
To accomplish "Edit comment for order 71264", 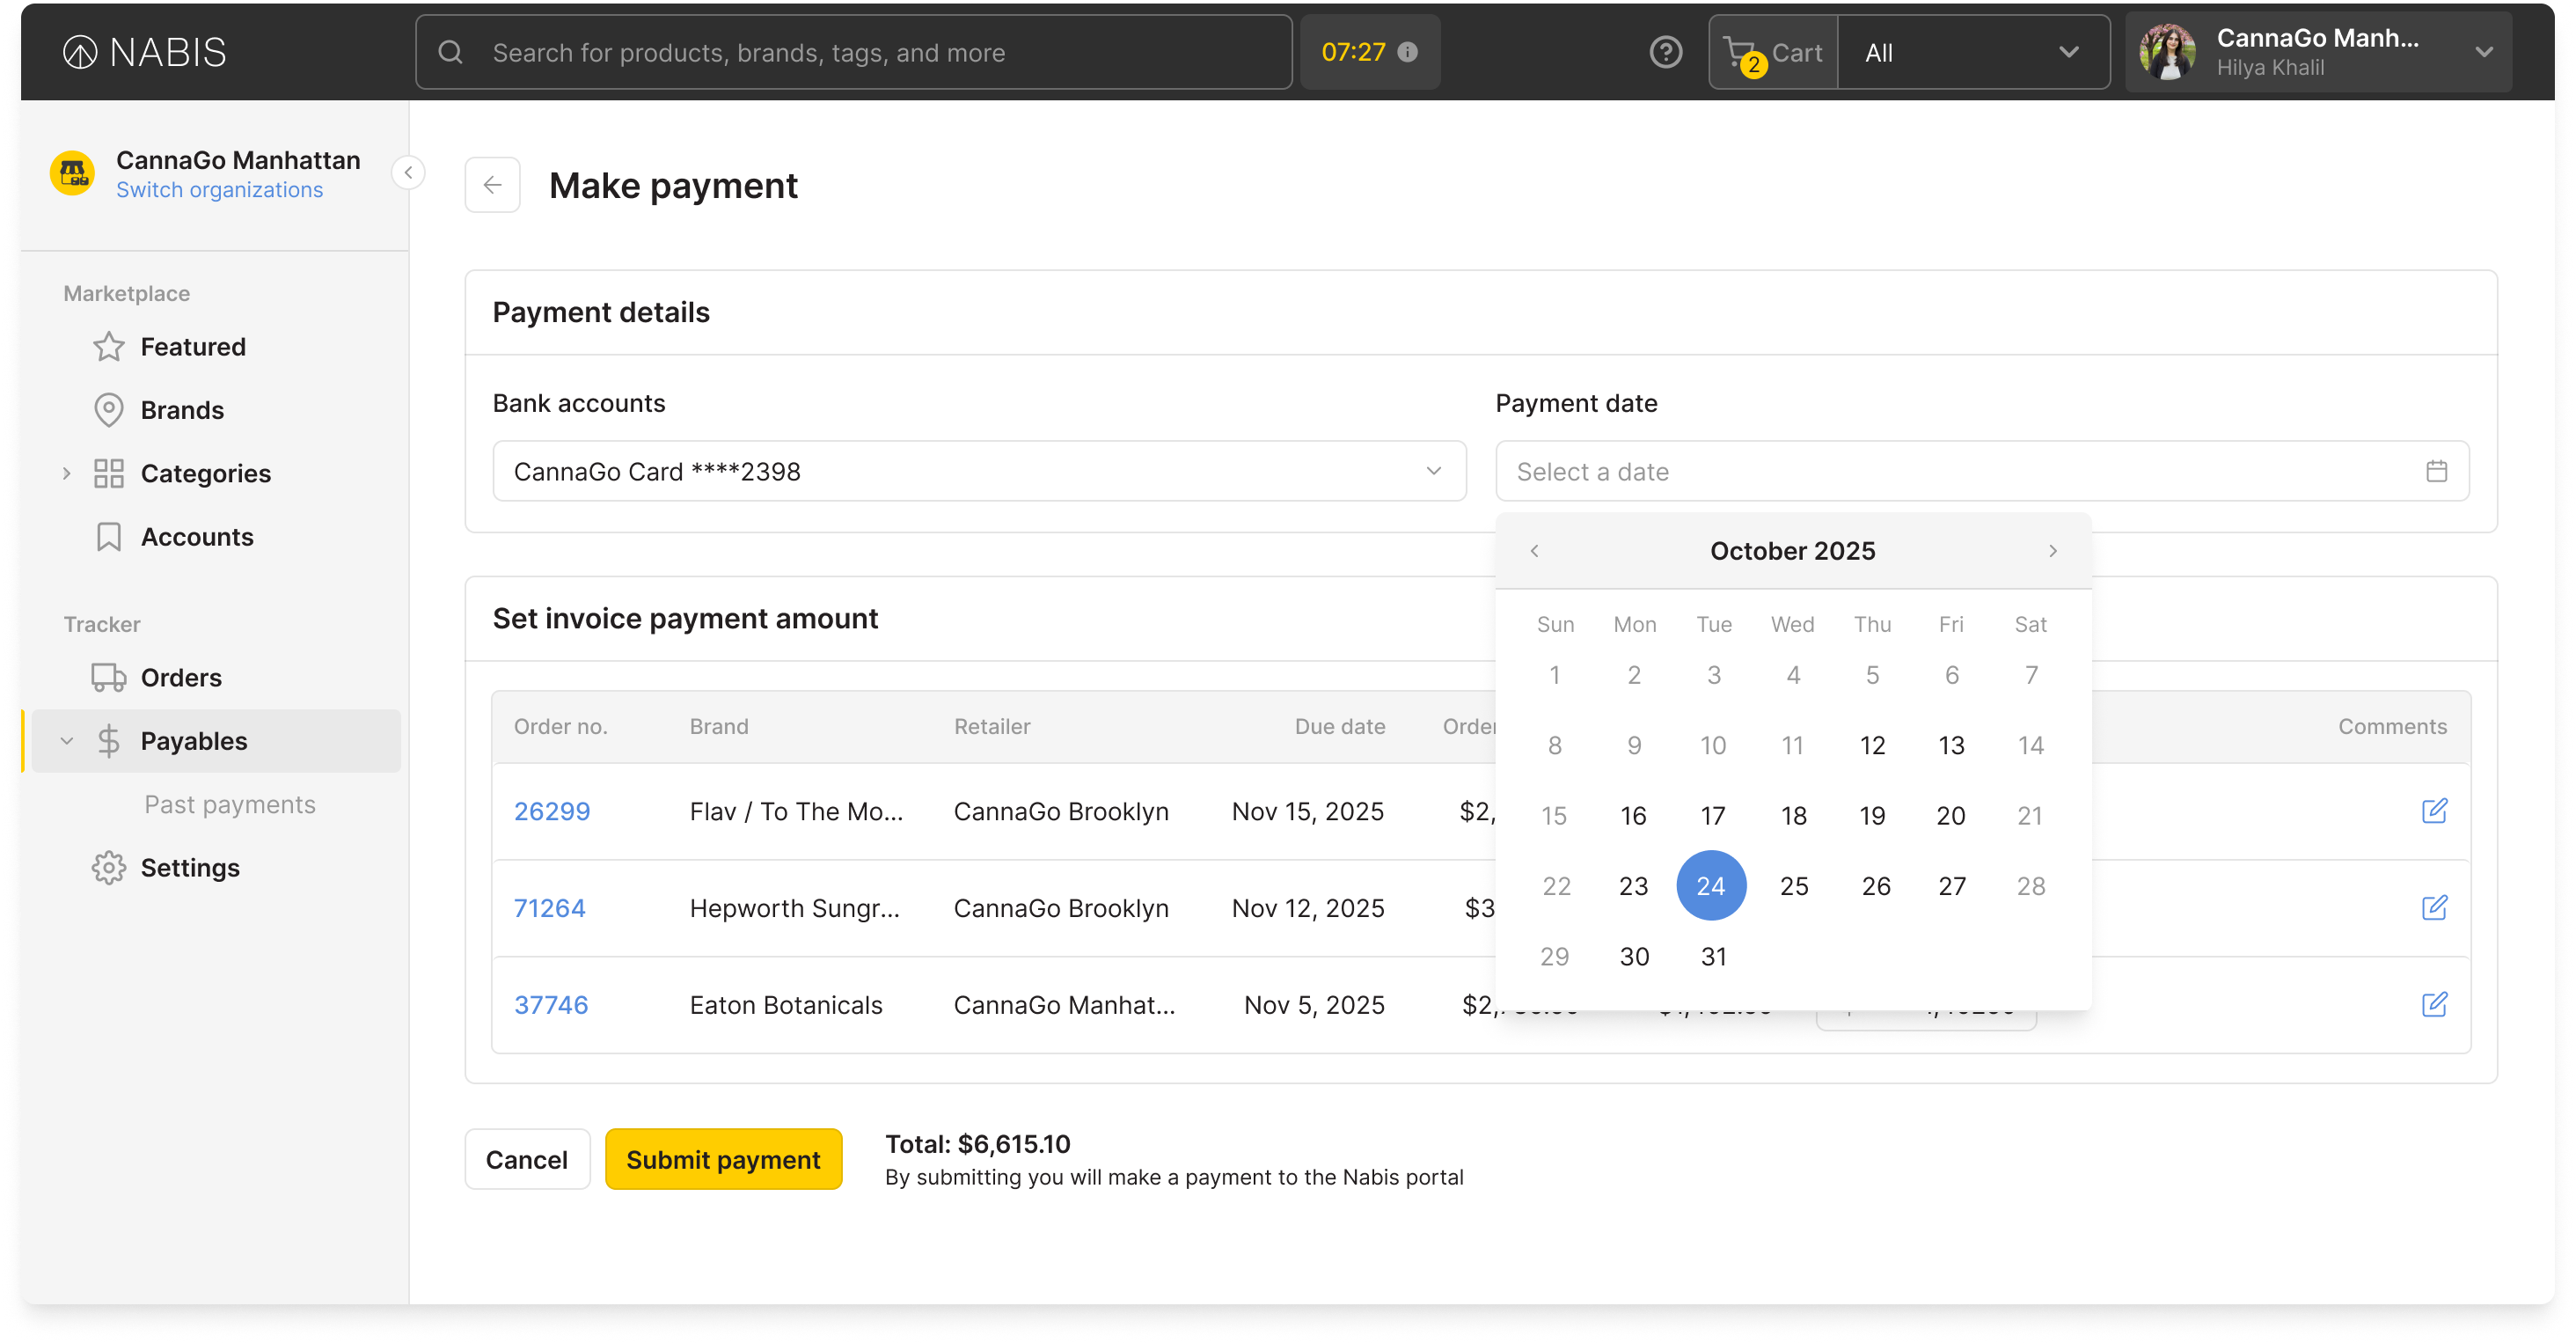I will click(2434, 907).
